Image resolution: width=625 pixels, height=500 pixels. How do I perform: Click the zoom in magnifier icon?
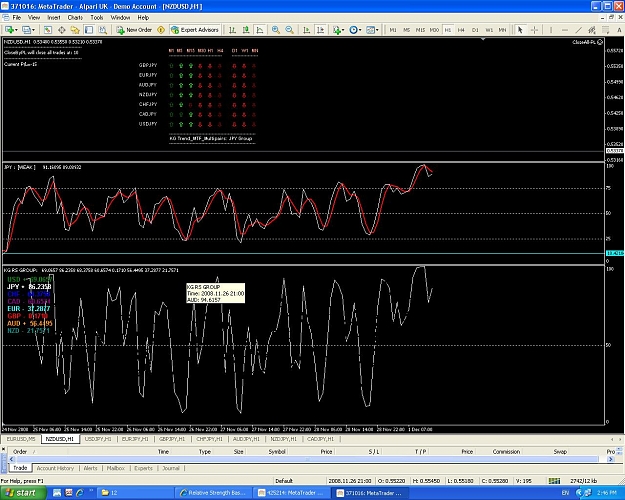(275, 30)
